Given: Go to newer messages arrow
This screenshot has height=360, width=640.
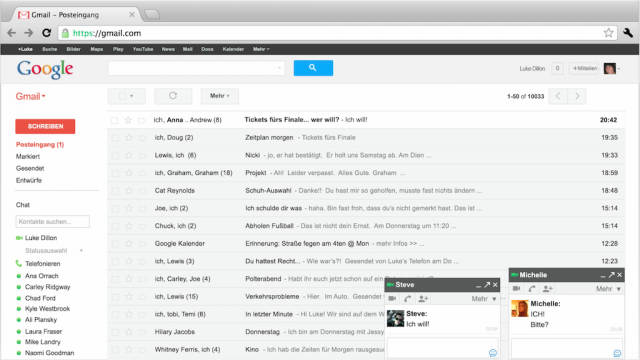Looking at the screenshot, I should point(558,96).
